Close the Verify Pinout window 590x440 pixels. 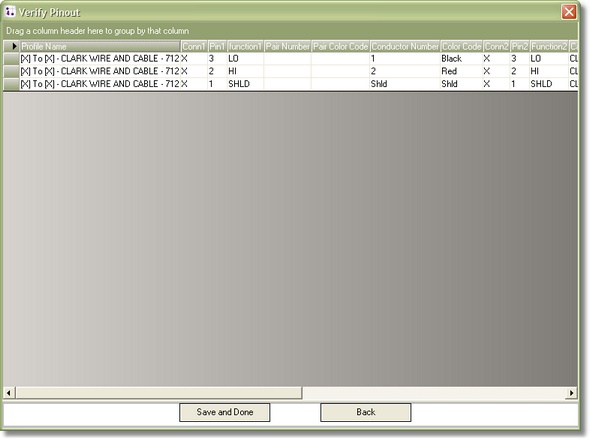point(569,12)
